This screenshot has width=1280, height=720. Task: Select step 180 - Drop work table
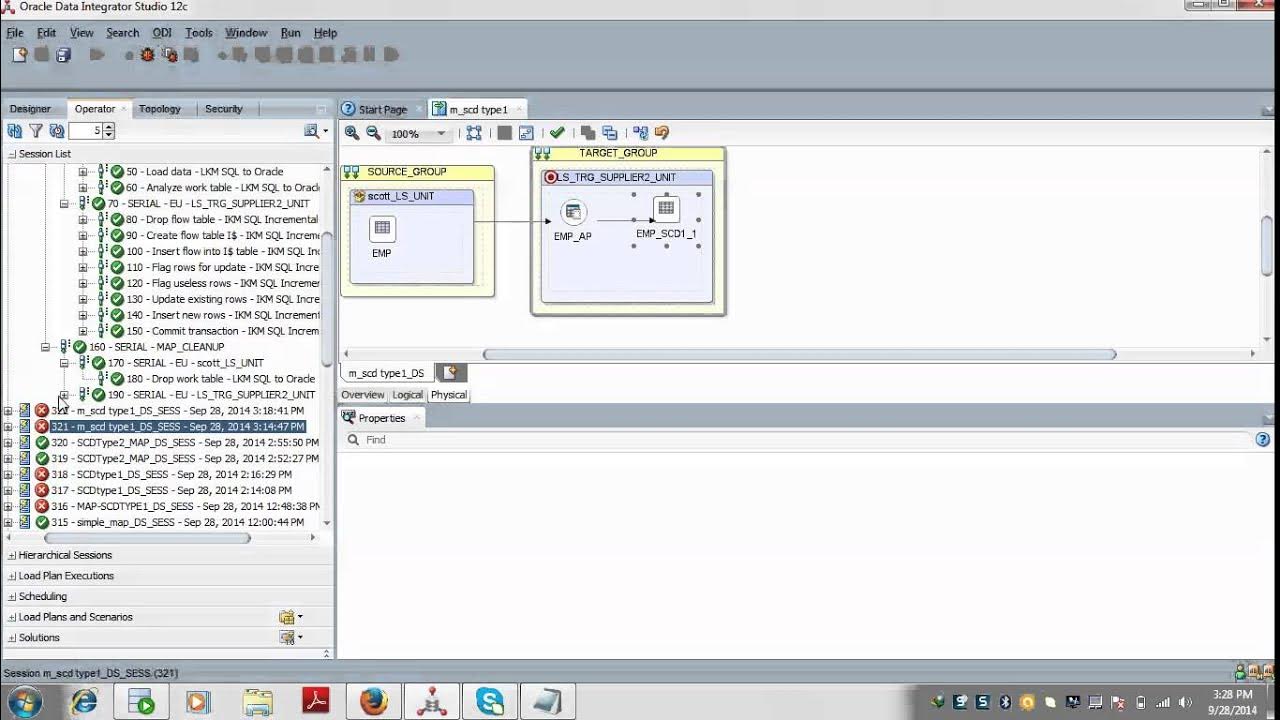coord(220,379)
